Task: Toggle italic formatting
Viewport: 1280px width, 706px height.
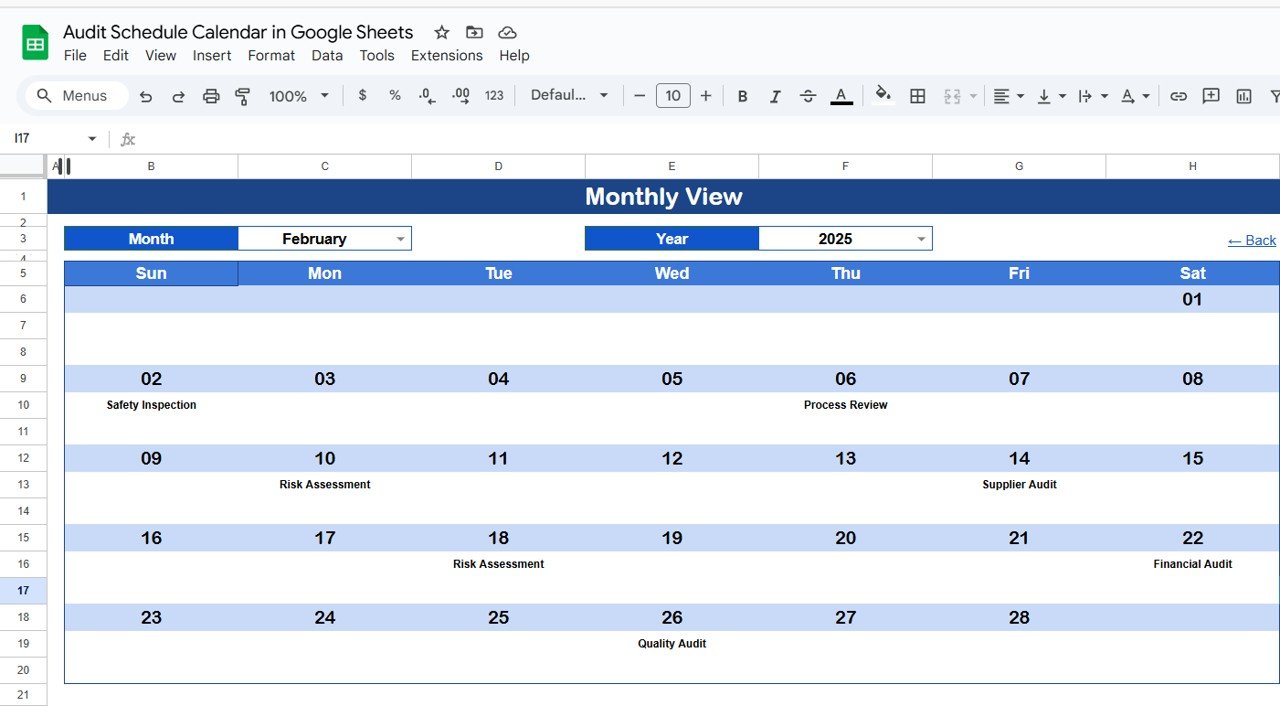Action: click(775, 96)
